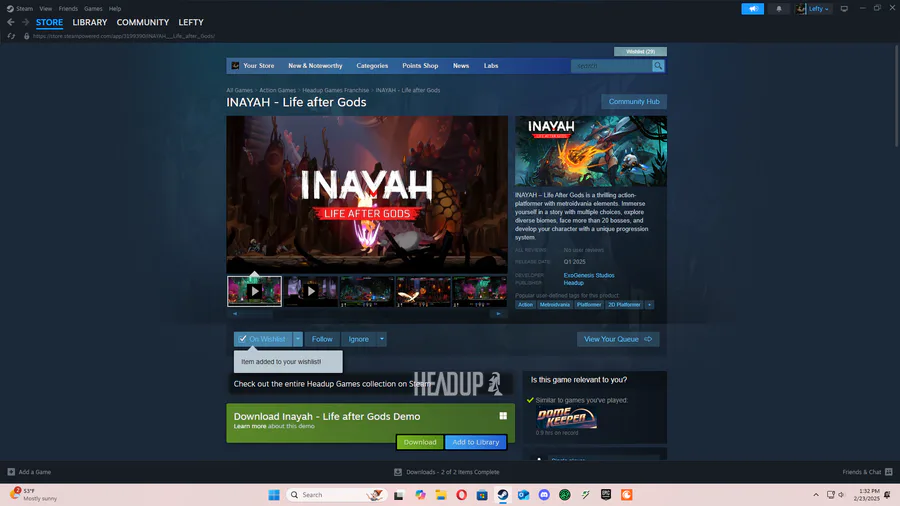View Your Queue
This screenshot has height=506, width=900.
coord(618,339)
